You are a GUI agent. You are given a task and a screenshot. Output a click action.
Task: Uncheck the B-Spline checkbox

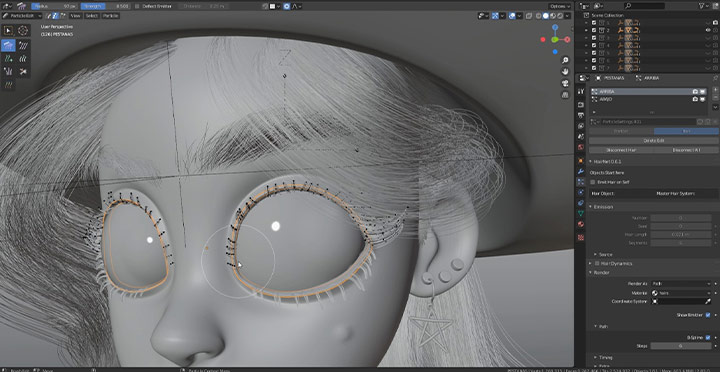(x=708, y=338)
